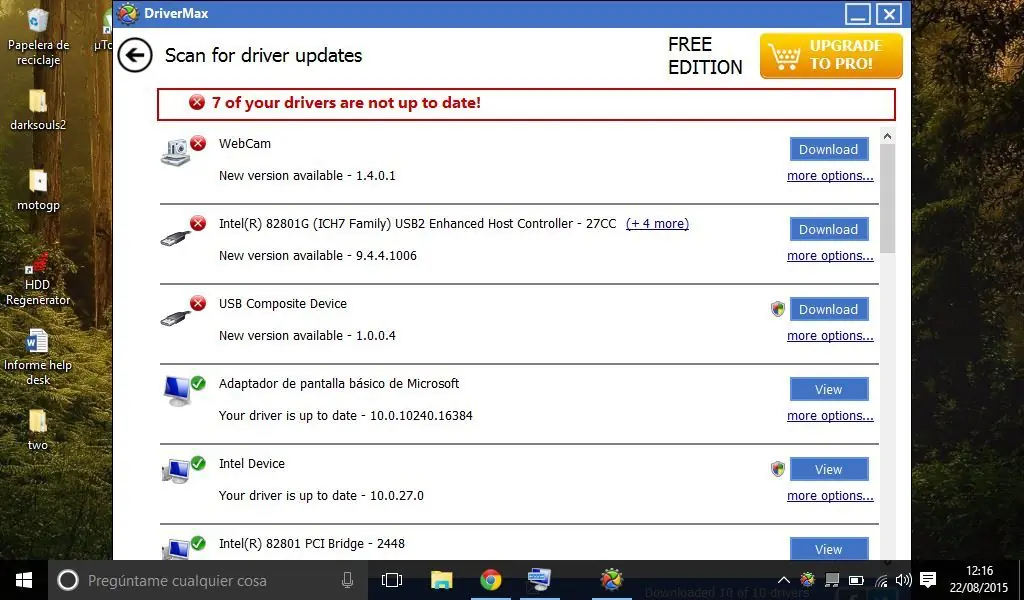This screenshot has width=1024, height=600.
Task: Click the (+ 4 more) link
Action: click(657, 223)
